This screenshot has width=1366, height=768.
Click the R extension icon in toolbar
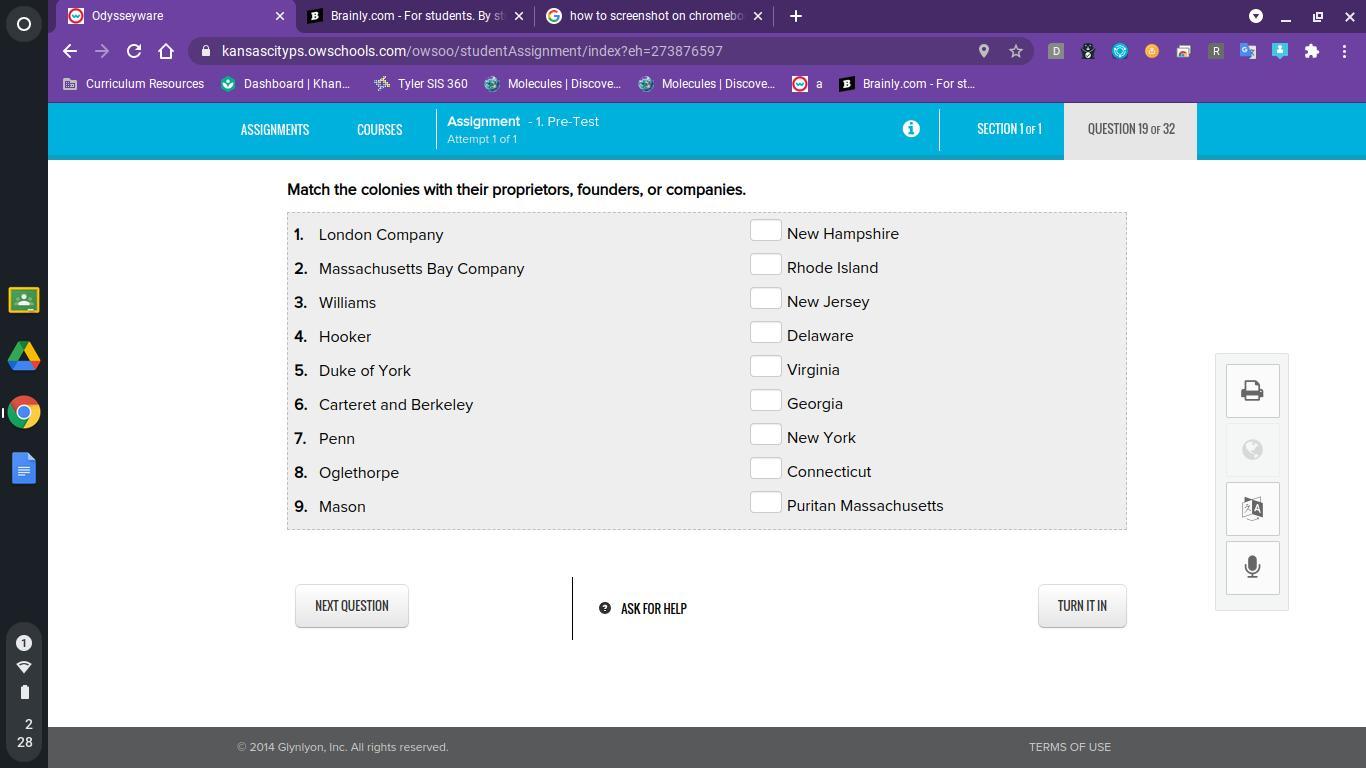coord(1216,51)
